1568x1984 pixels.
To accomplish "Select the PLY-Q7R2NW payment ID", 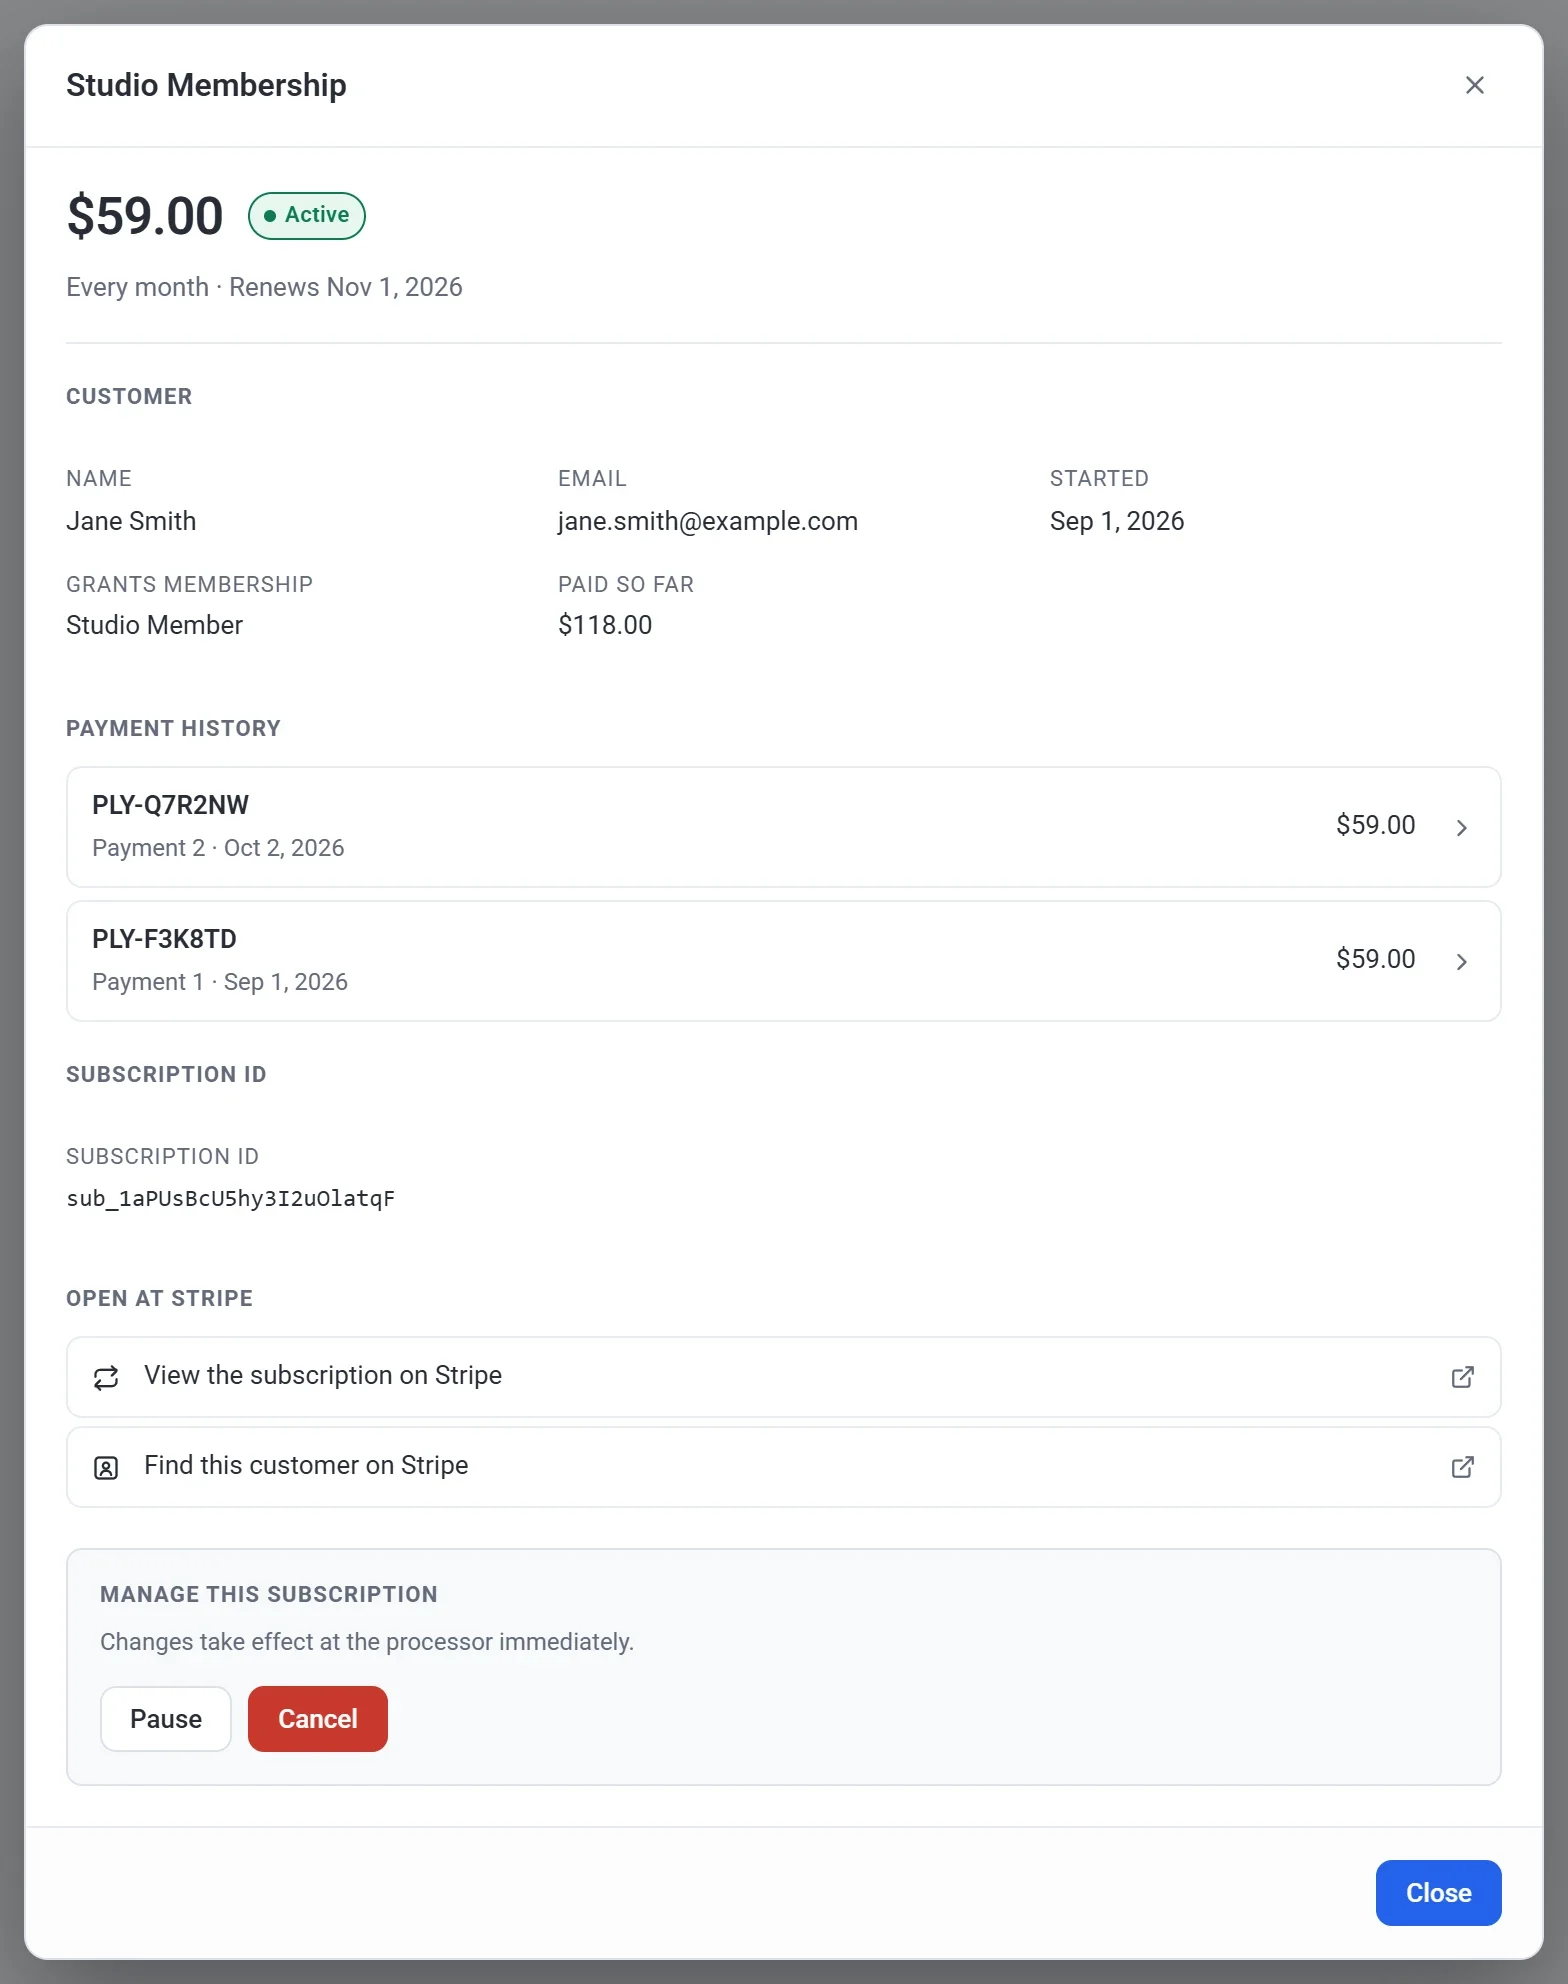I will click(170, 805).
